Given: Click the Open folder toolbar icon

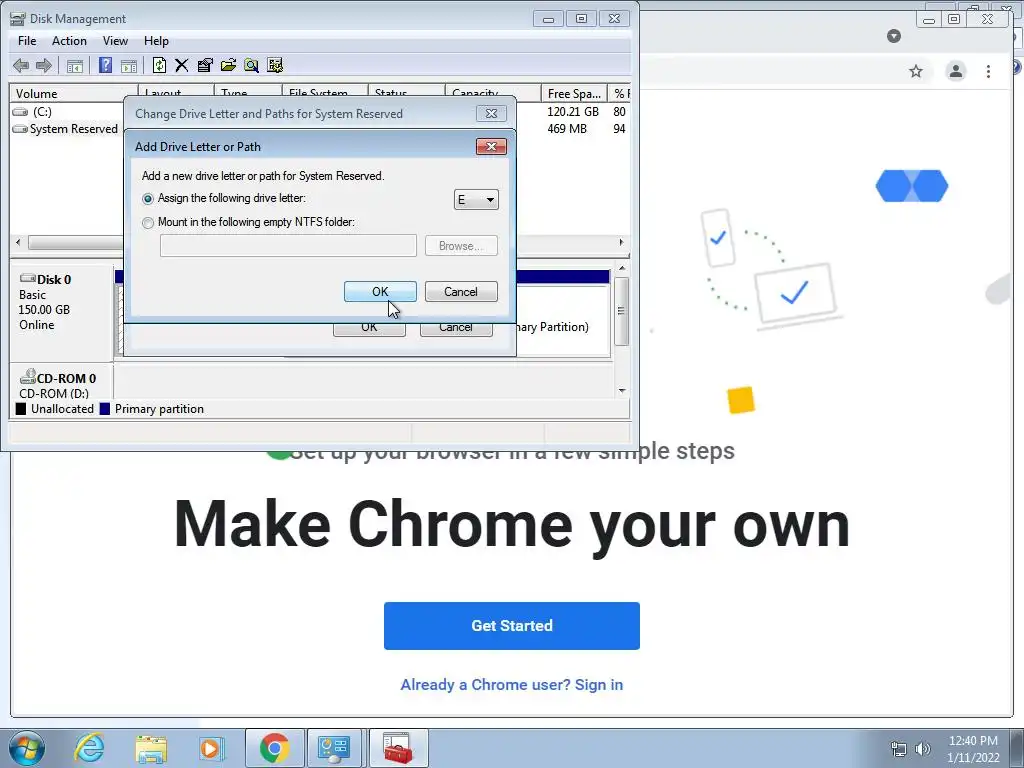Looking at the screenshot, I should click(228, 65).
